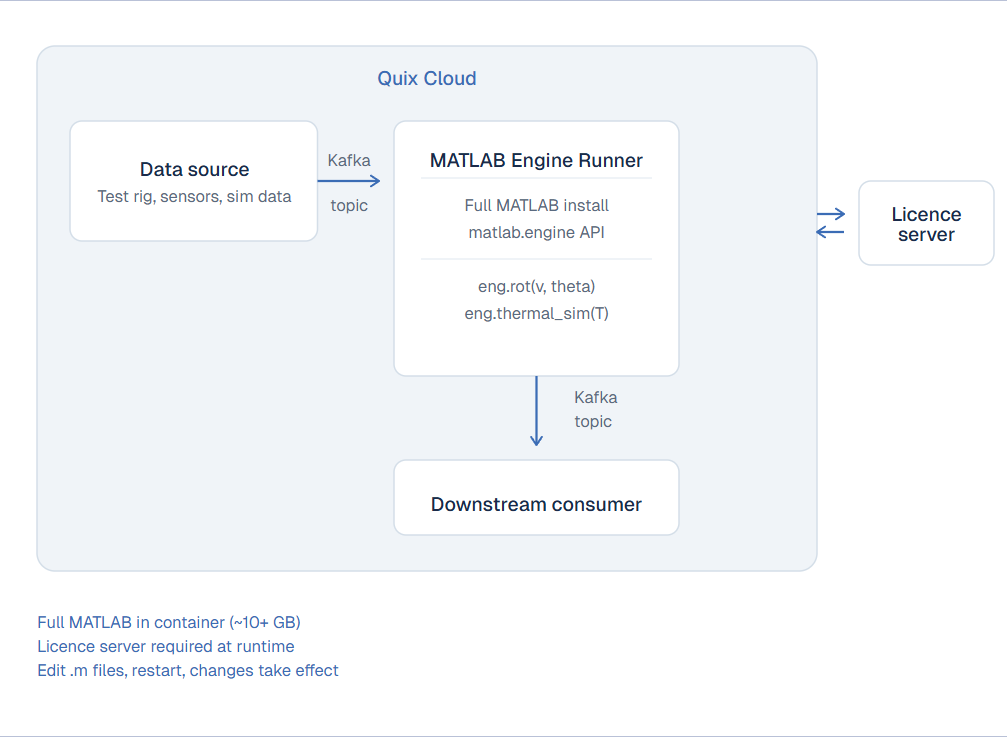Click the Downstream consumer box
This screenshot has height=737, width=1007.
(x=536, y=498)
